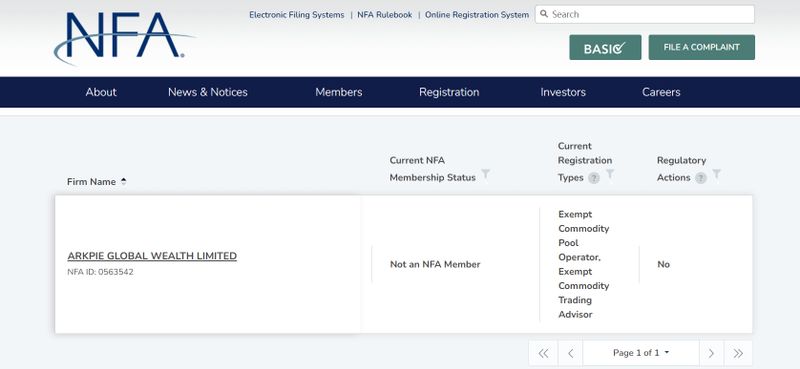Open the Careers menu
800x369 pixels.
(661, 92)
